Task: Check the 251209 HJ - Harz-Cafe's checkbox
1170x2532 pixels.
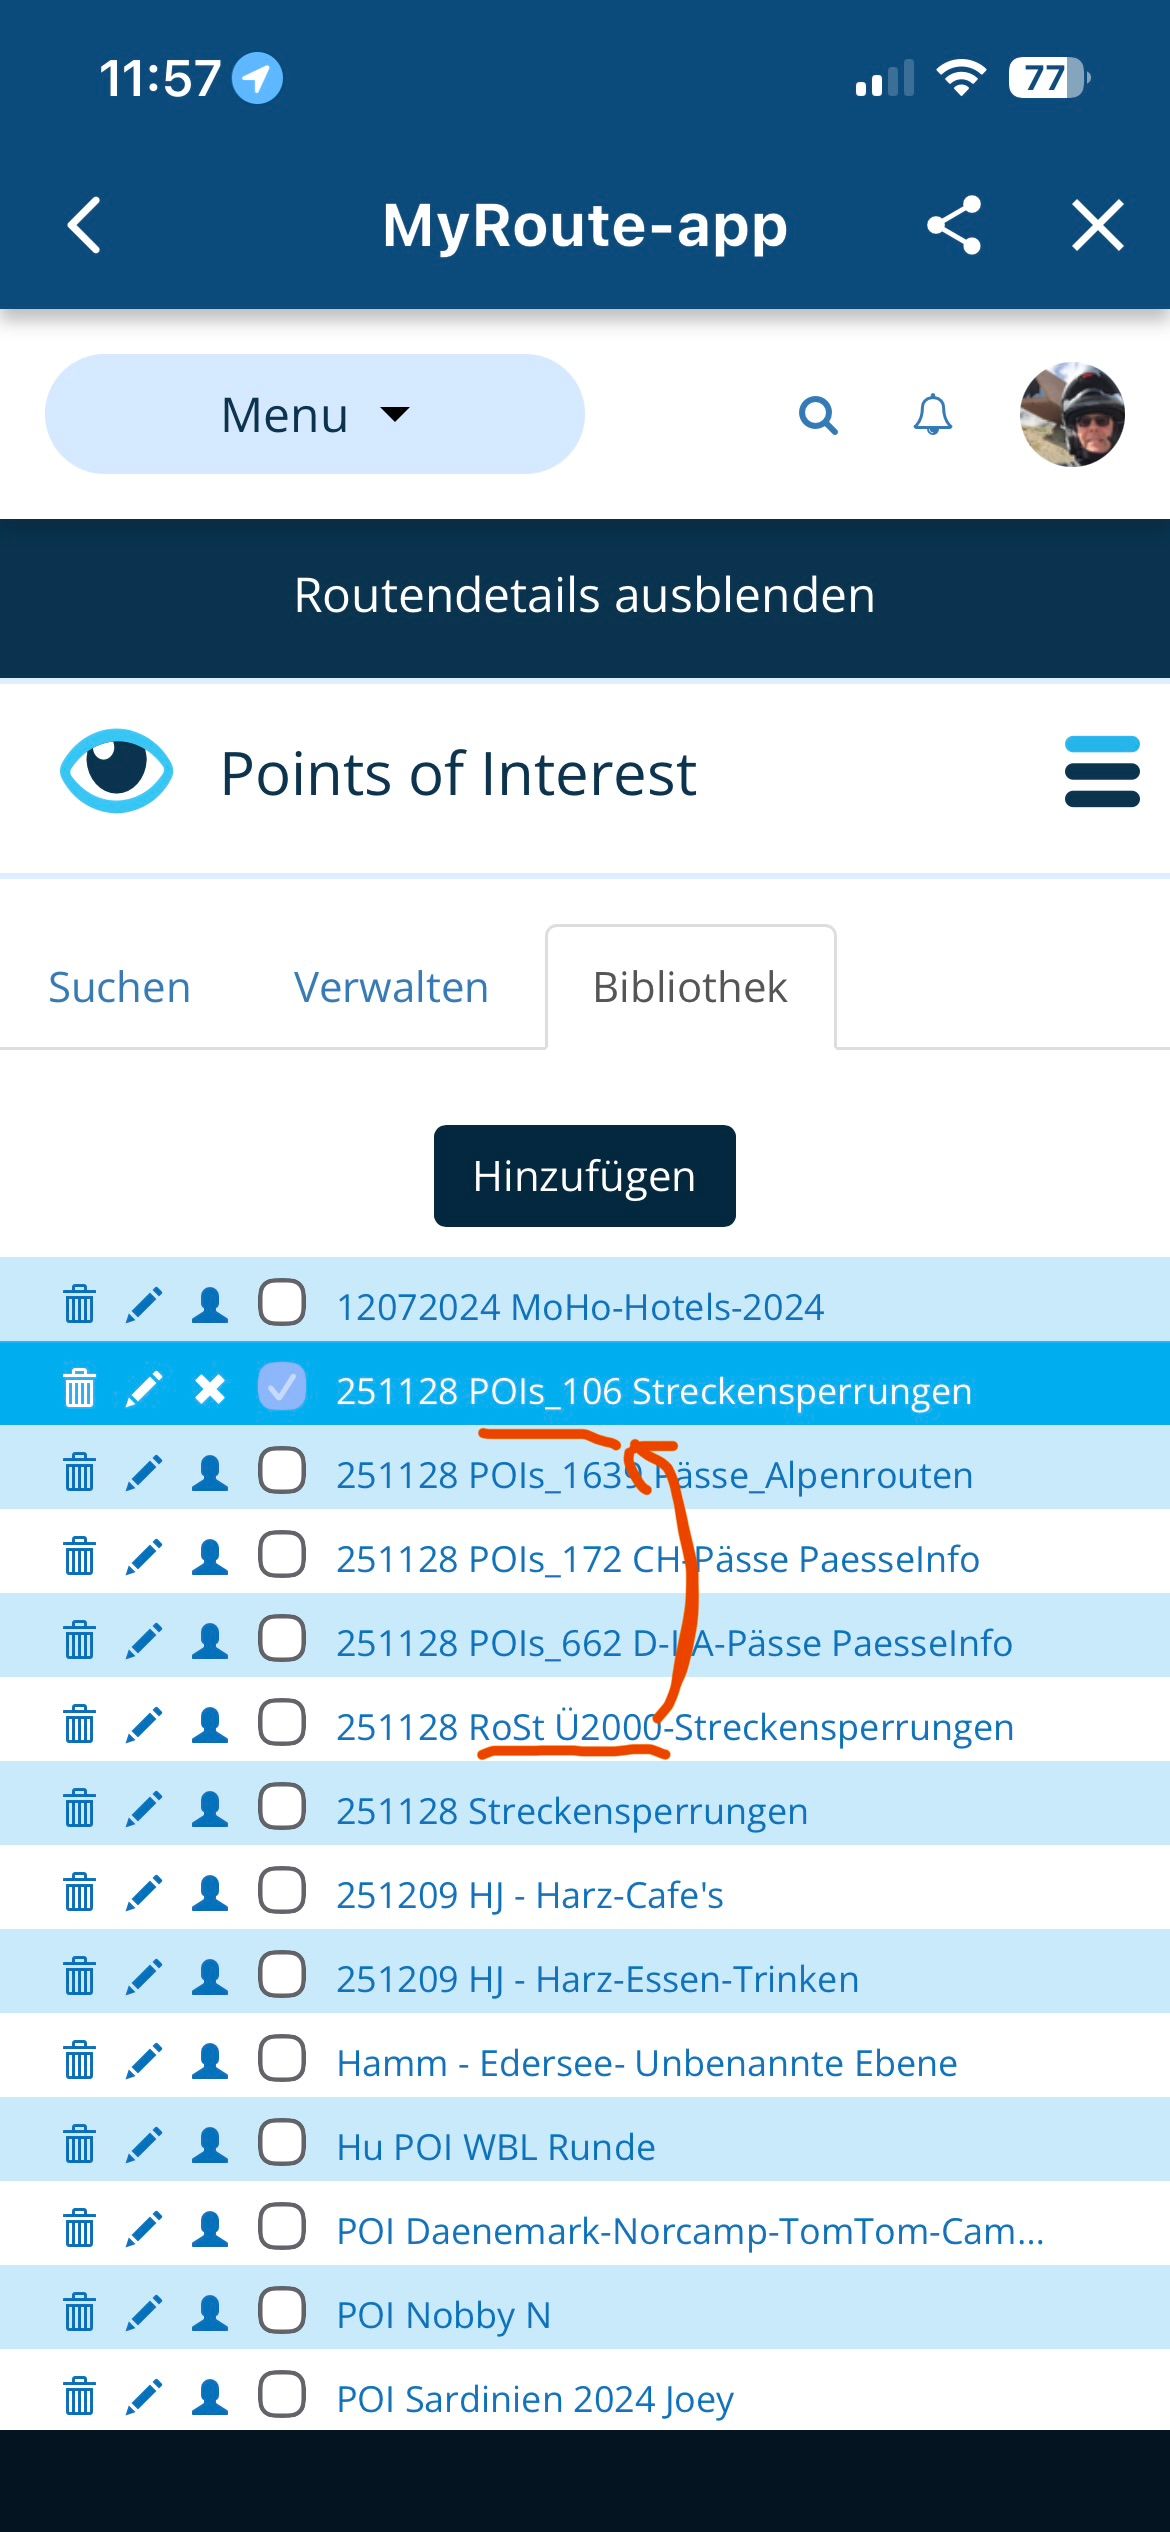Action: (282, 1892)
